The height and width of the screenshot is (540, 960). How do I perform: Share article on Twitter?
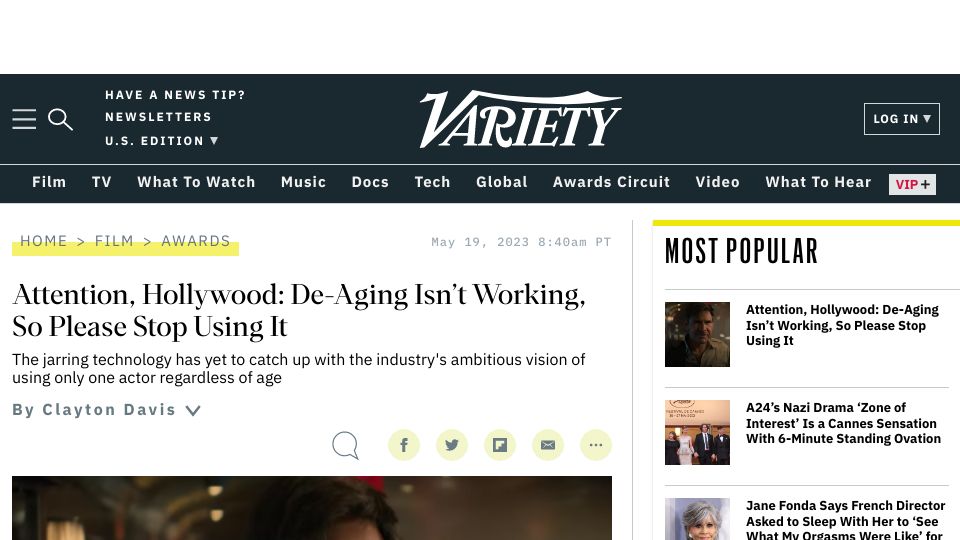pos(452,445)
